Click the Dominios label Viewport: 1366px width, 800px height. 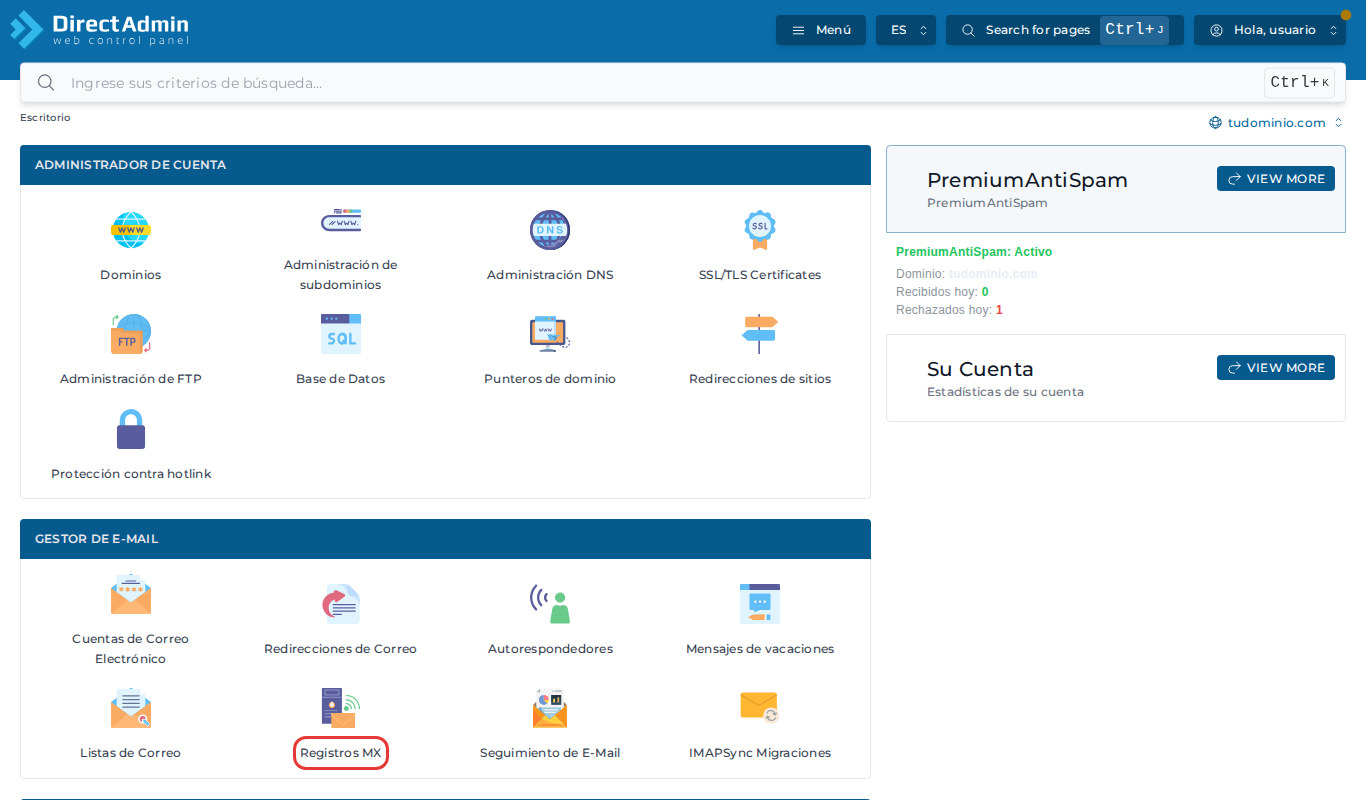(x=130, y=275)
